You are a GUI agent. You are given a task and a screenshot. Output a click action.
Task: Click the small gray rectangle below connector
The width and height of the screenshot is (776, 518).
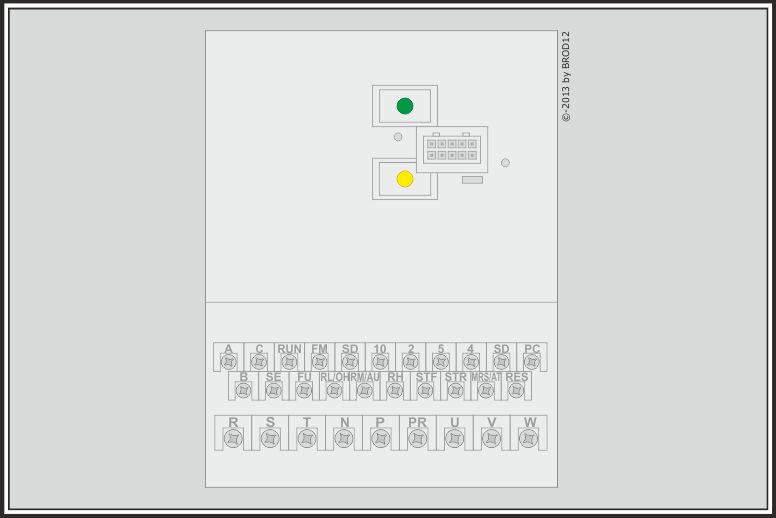click(472, 180)
